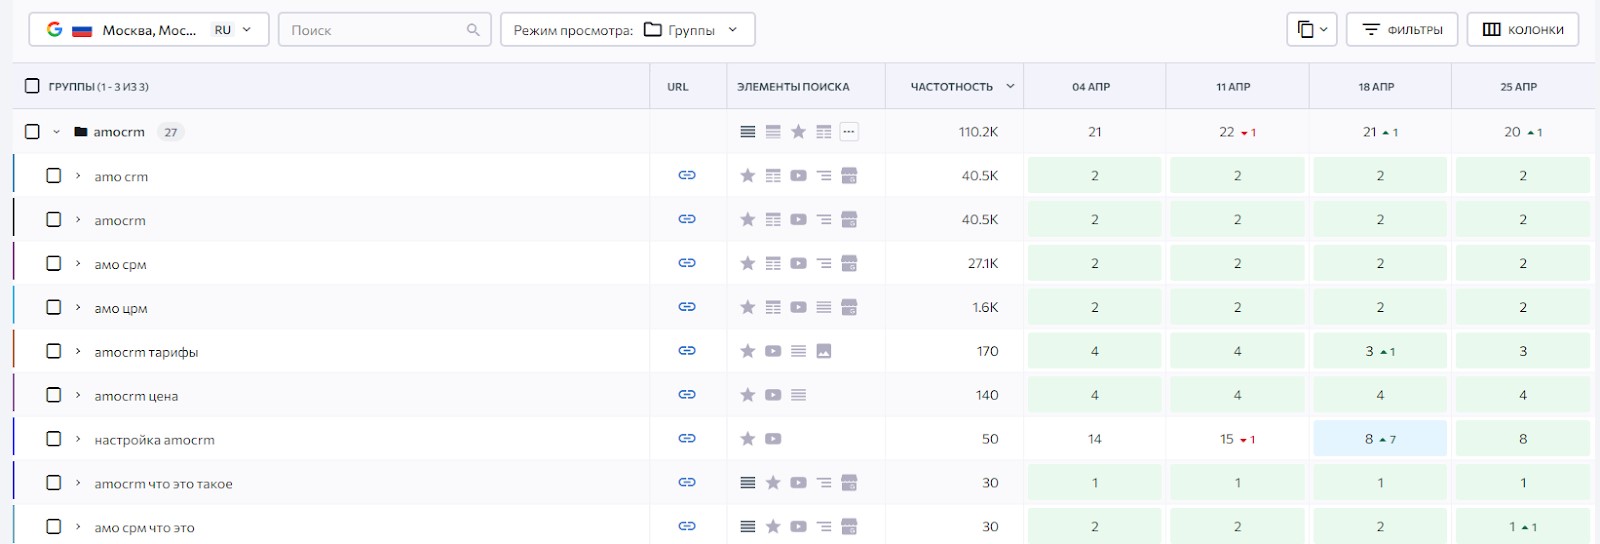This screenshot has height=544, width=1600.
Task: Click the 27 keyword count badge
Action: (x=171, y=132)
